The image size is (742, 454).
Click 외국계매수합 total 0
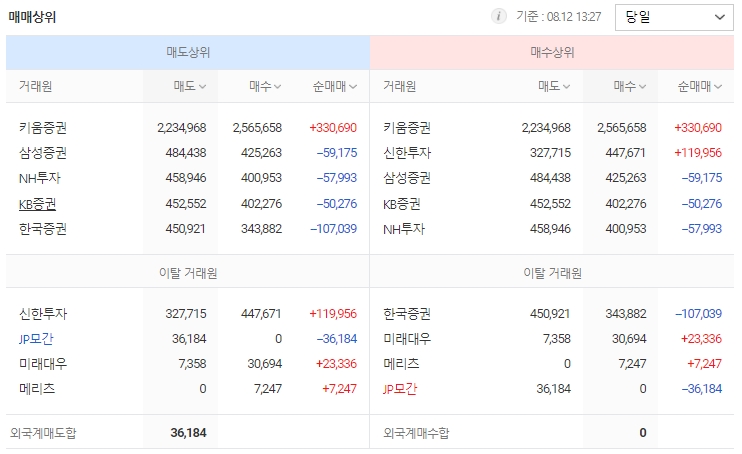coord(643,433)
